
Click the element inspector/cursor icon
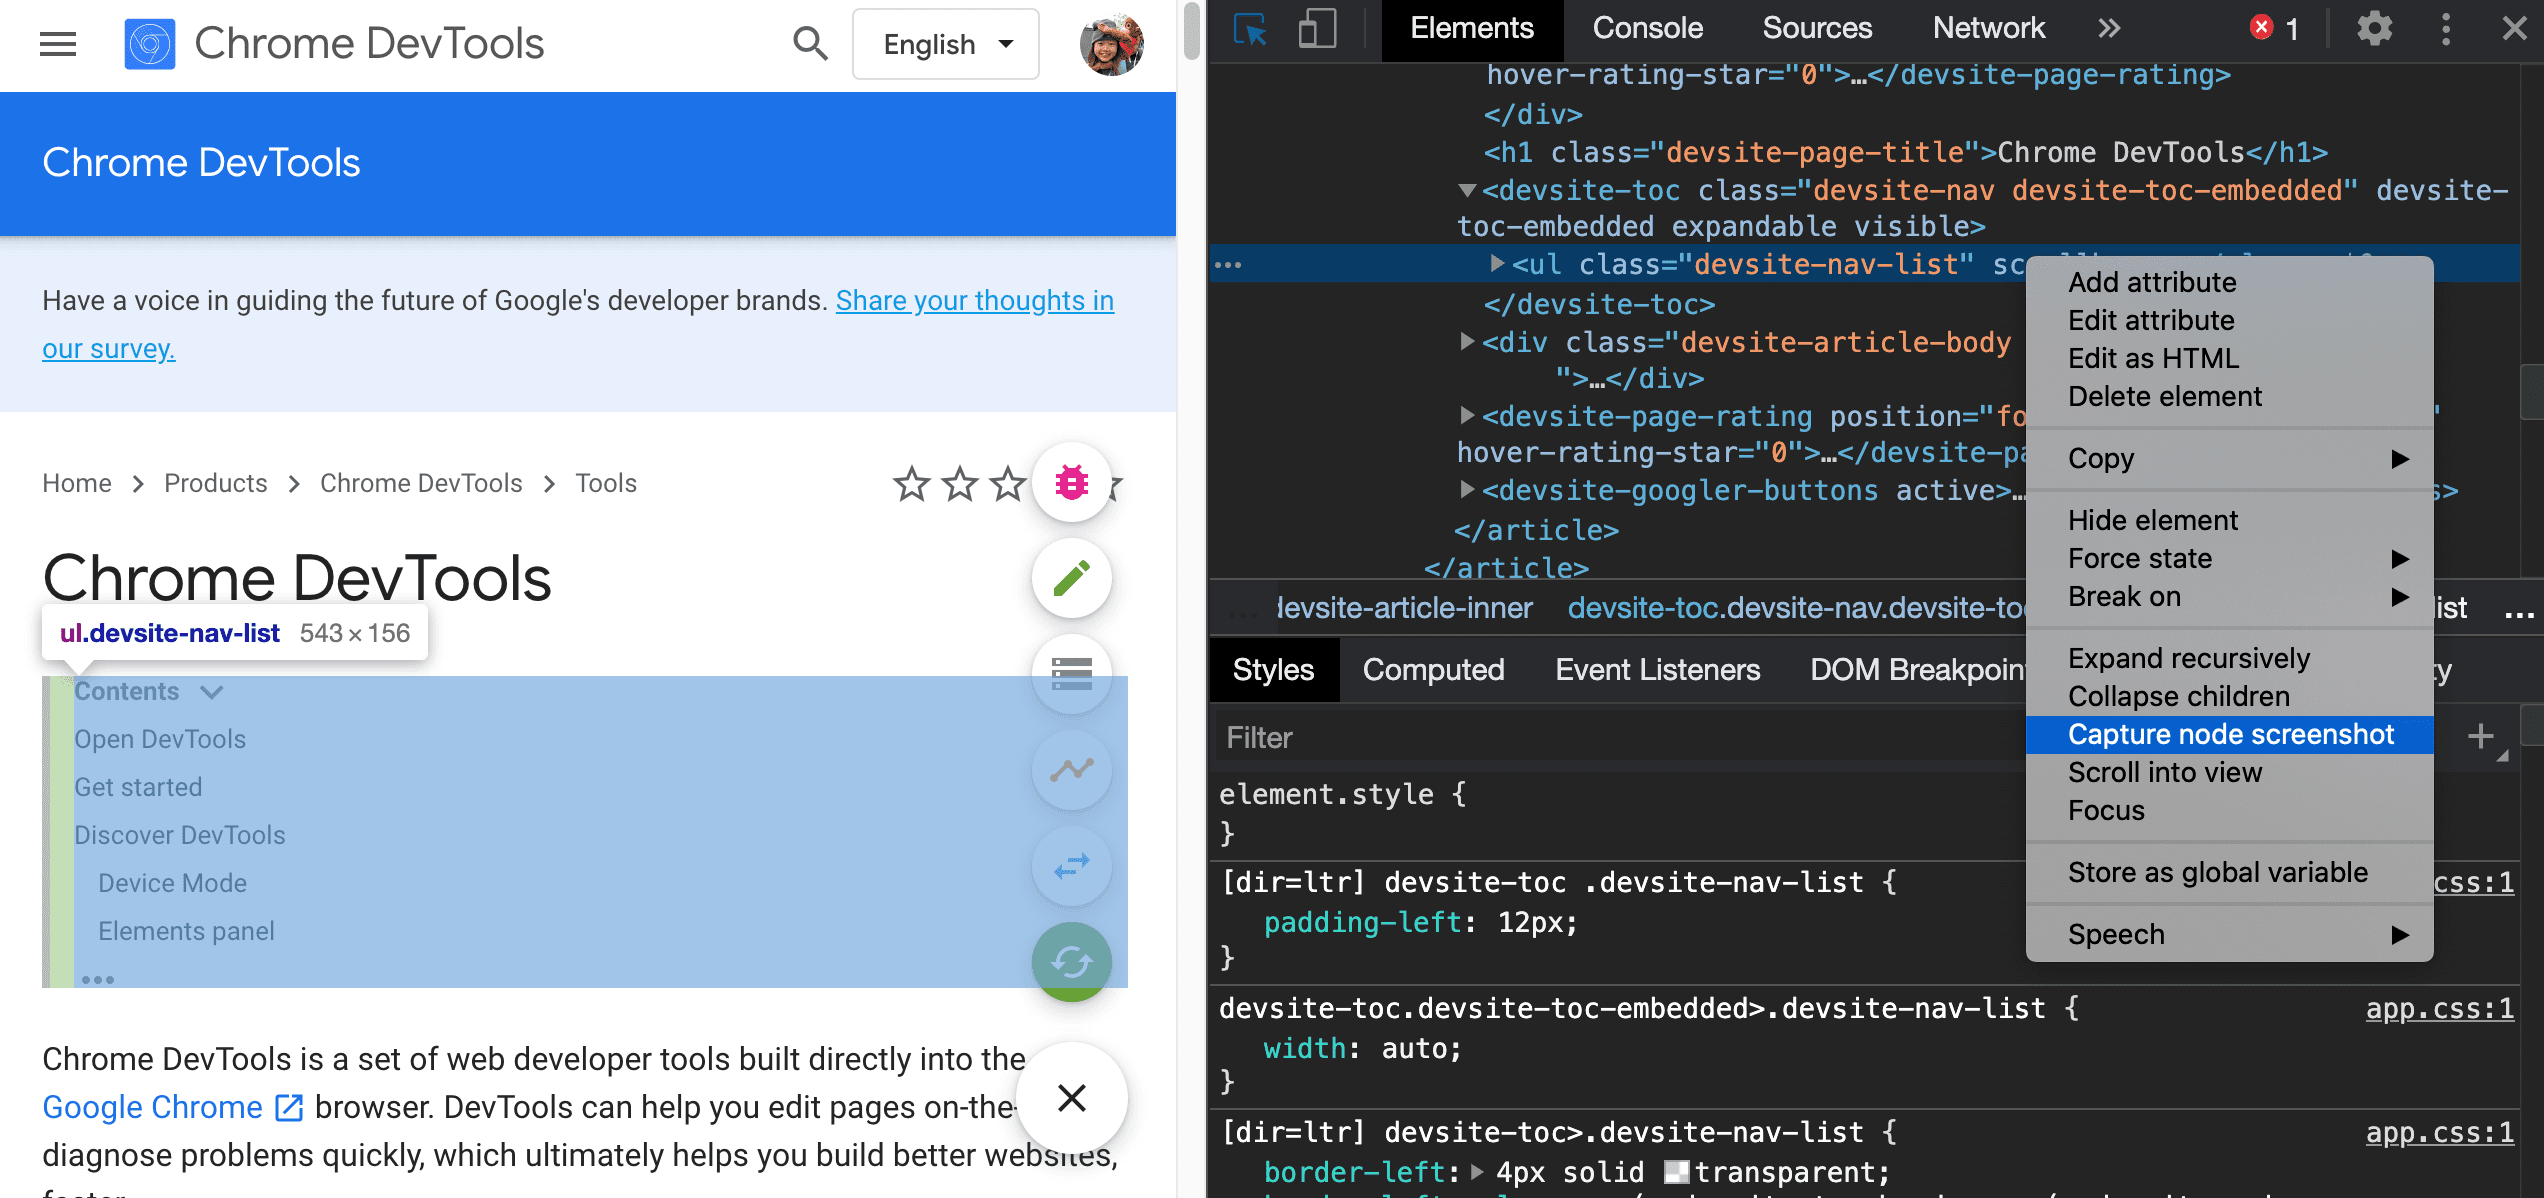point(1249,28)
